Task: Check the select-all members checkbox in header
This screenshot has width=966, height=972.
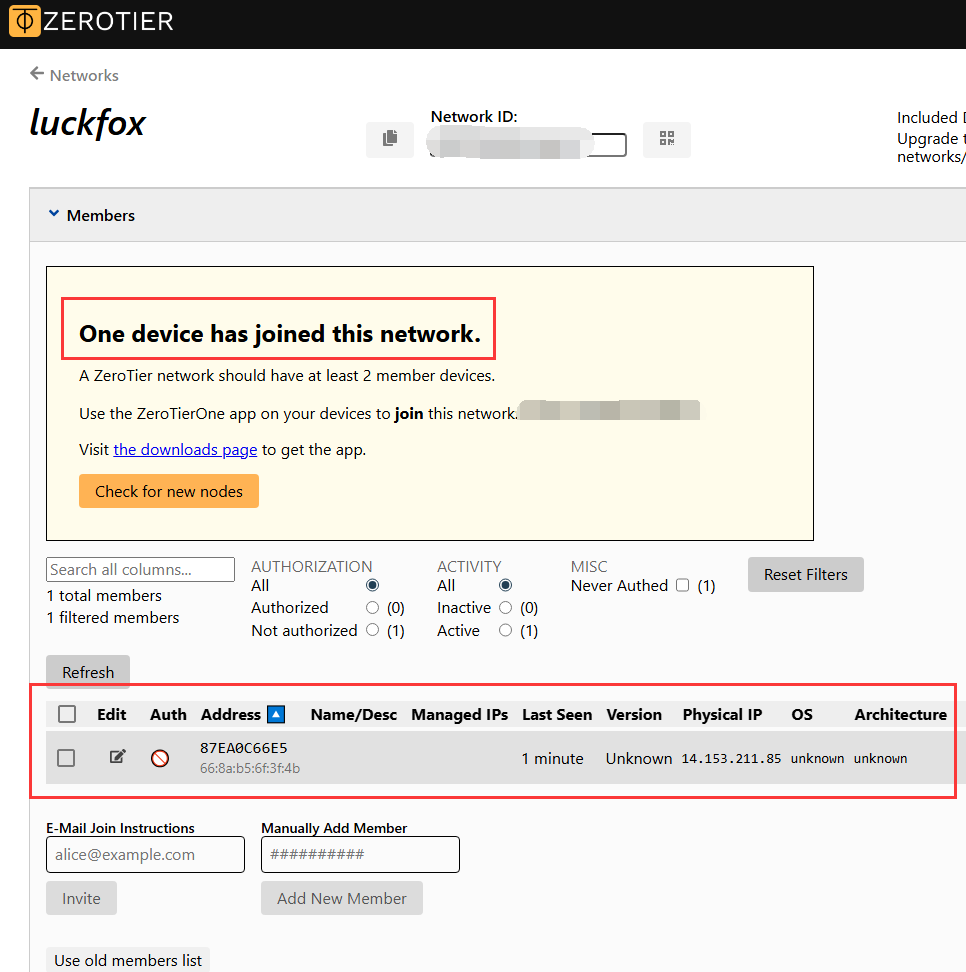Action: (x=67, y=714)
